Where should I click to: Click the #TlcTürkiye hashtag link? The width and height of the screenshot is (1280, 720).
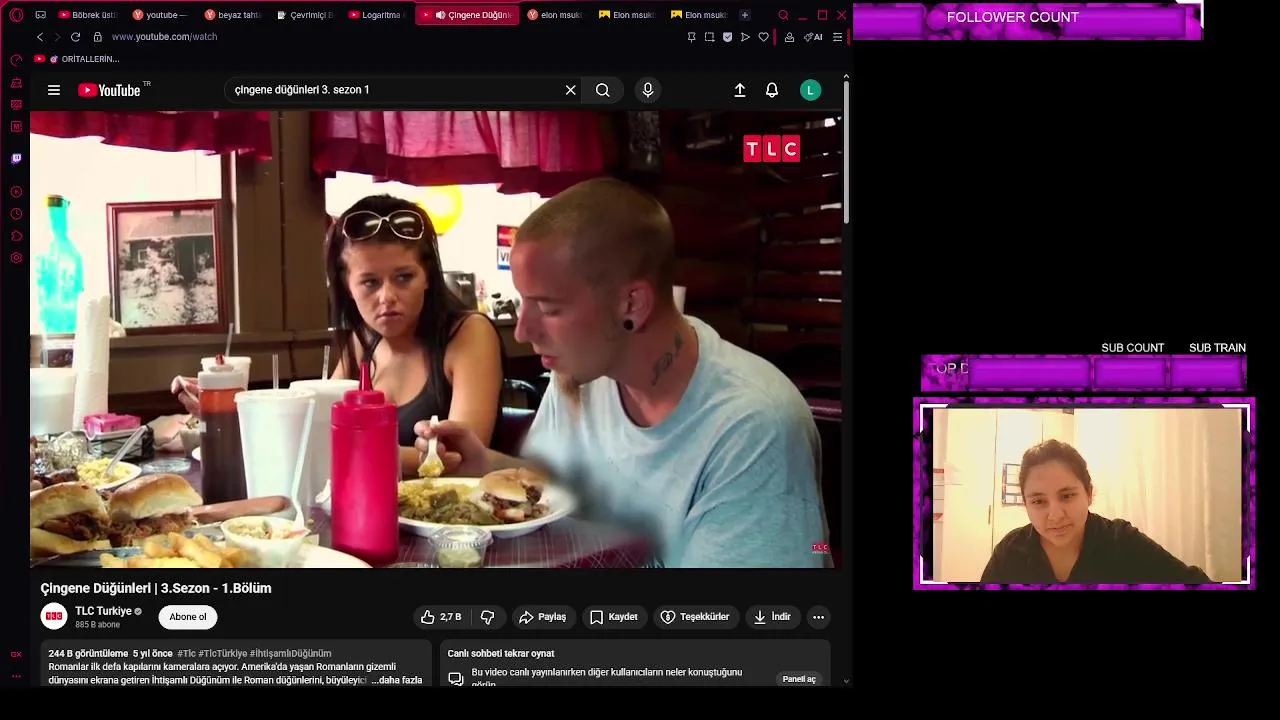[222, 654]
